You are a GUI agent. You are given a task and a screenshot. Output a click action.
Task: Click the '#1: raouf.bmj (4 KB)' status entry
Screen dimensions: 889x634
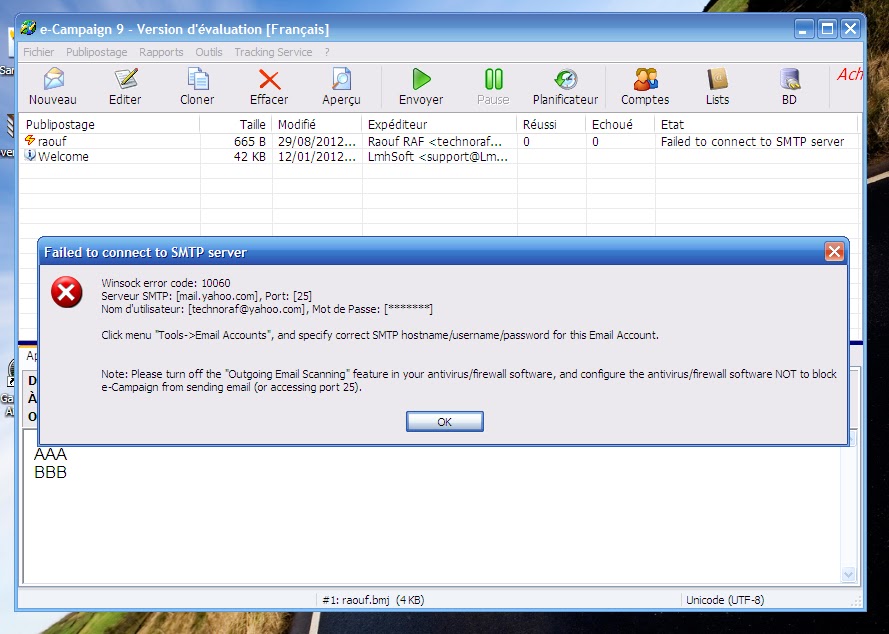click(x=373, y=600)
